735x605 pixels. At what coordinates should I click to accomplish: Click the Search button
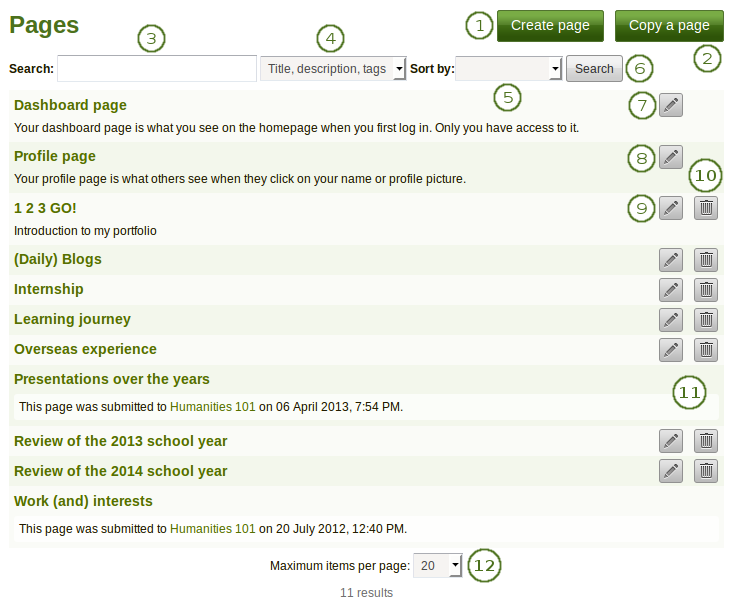point(594,69)
